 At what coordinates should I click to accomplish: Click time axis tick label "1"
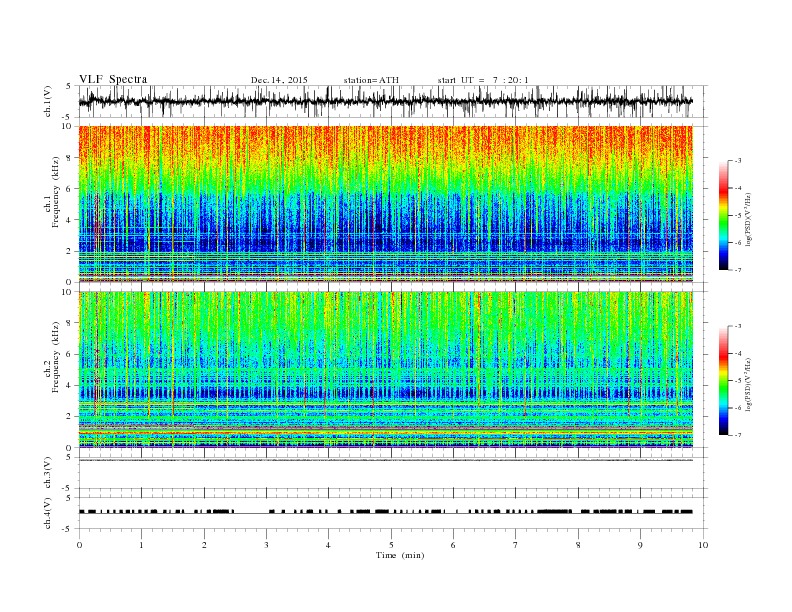tap(141, 545)
